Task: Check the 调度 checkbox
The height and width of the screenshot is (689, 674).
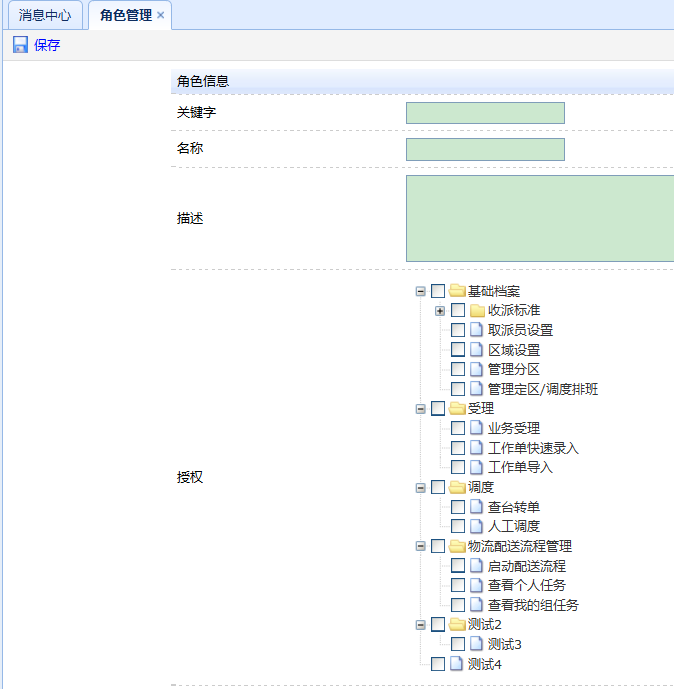Action: pyautogui.click(x=438, y=487)
